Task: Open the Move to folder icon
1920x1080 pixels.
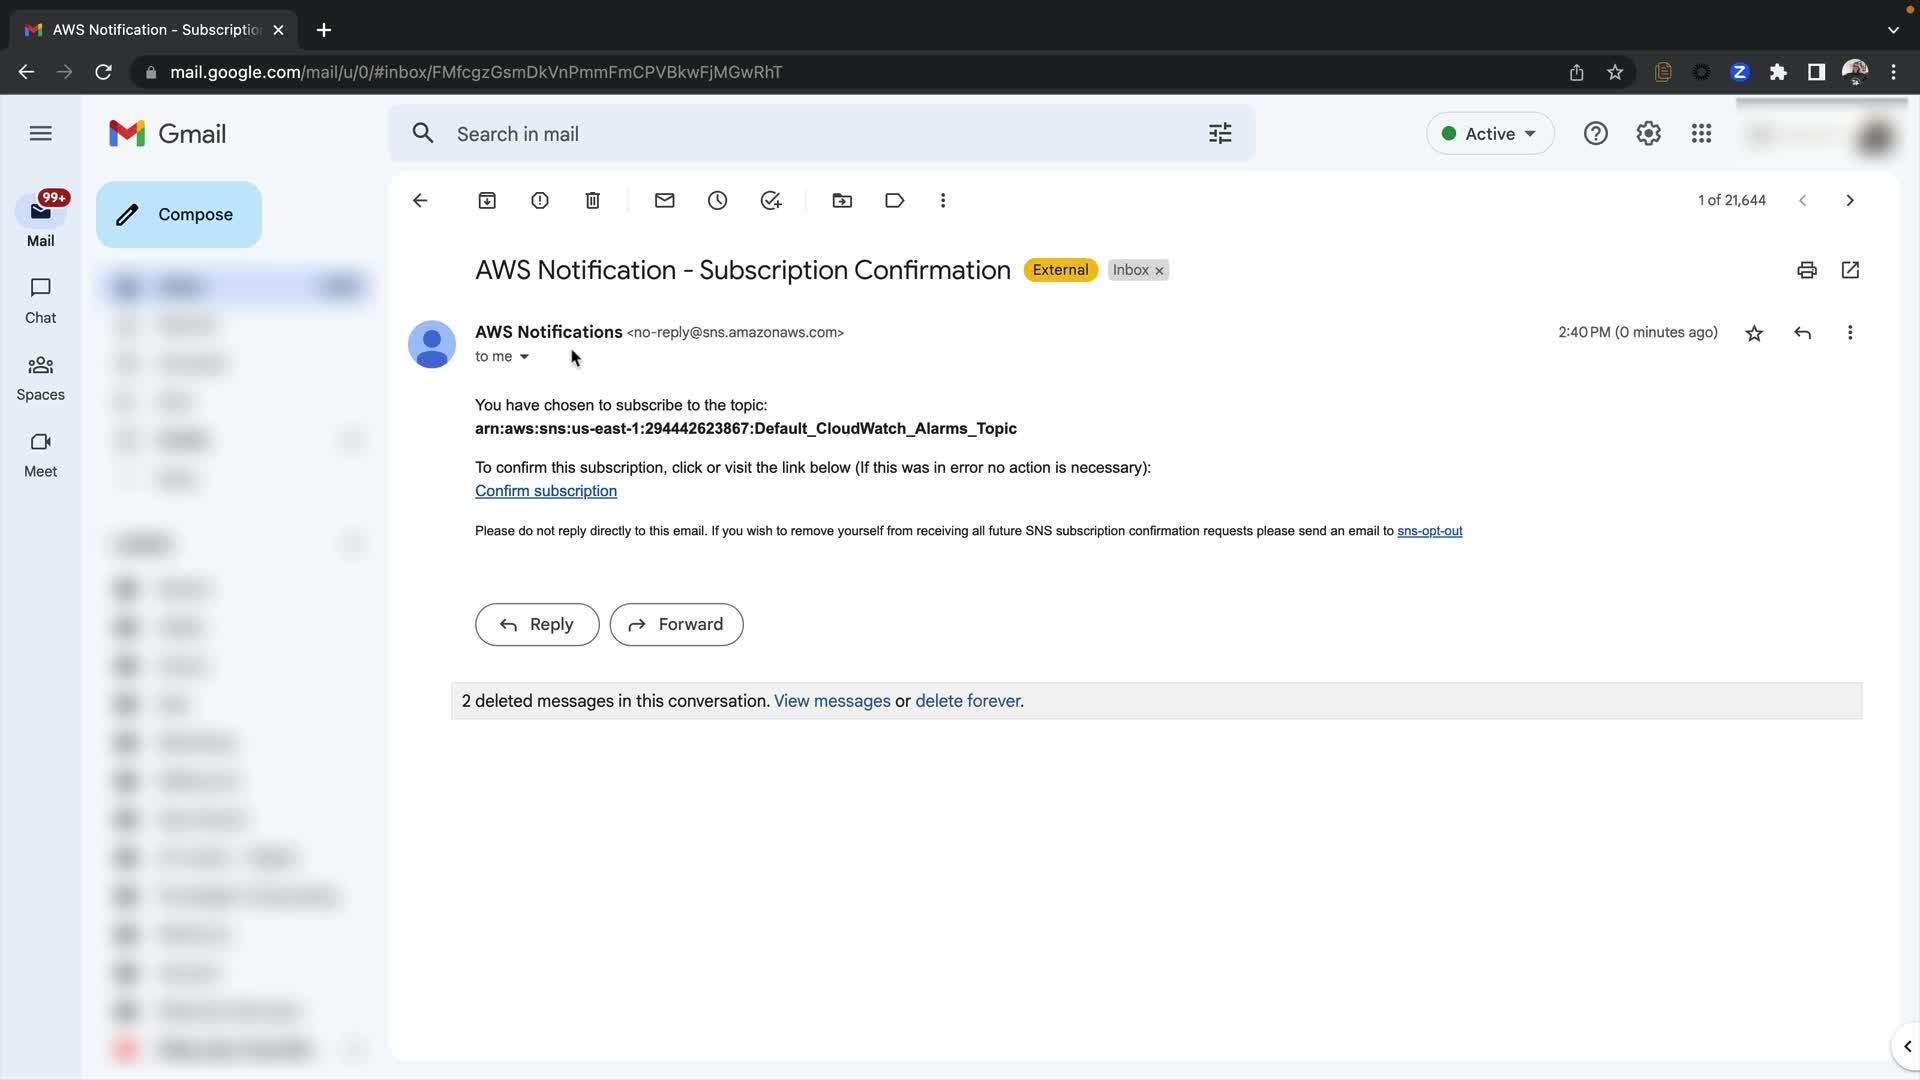Action: click(x=843, y=201)
